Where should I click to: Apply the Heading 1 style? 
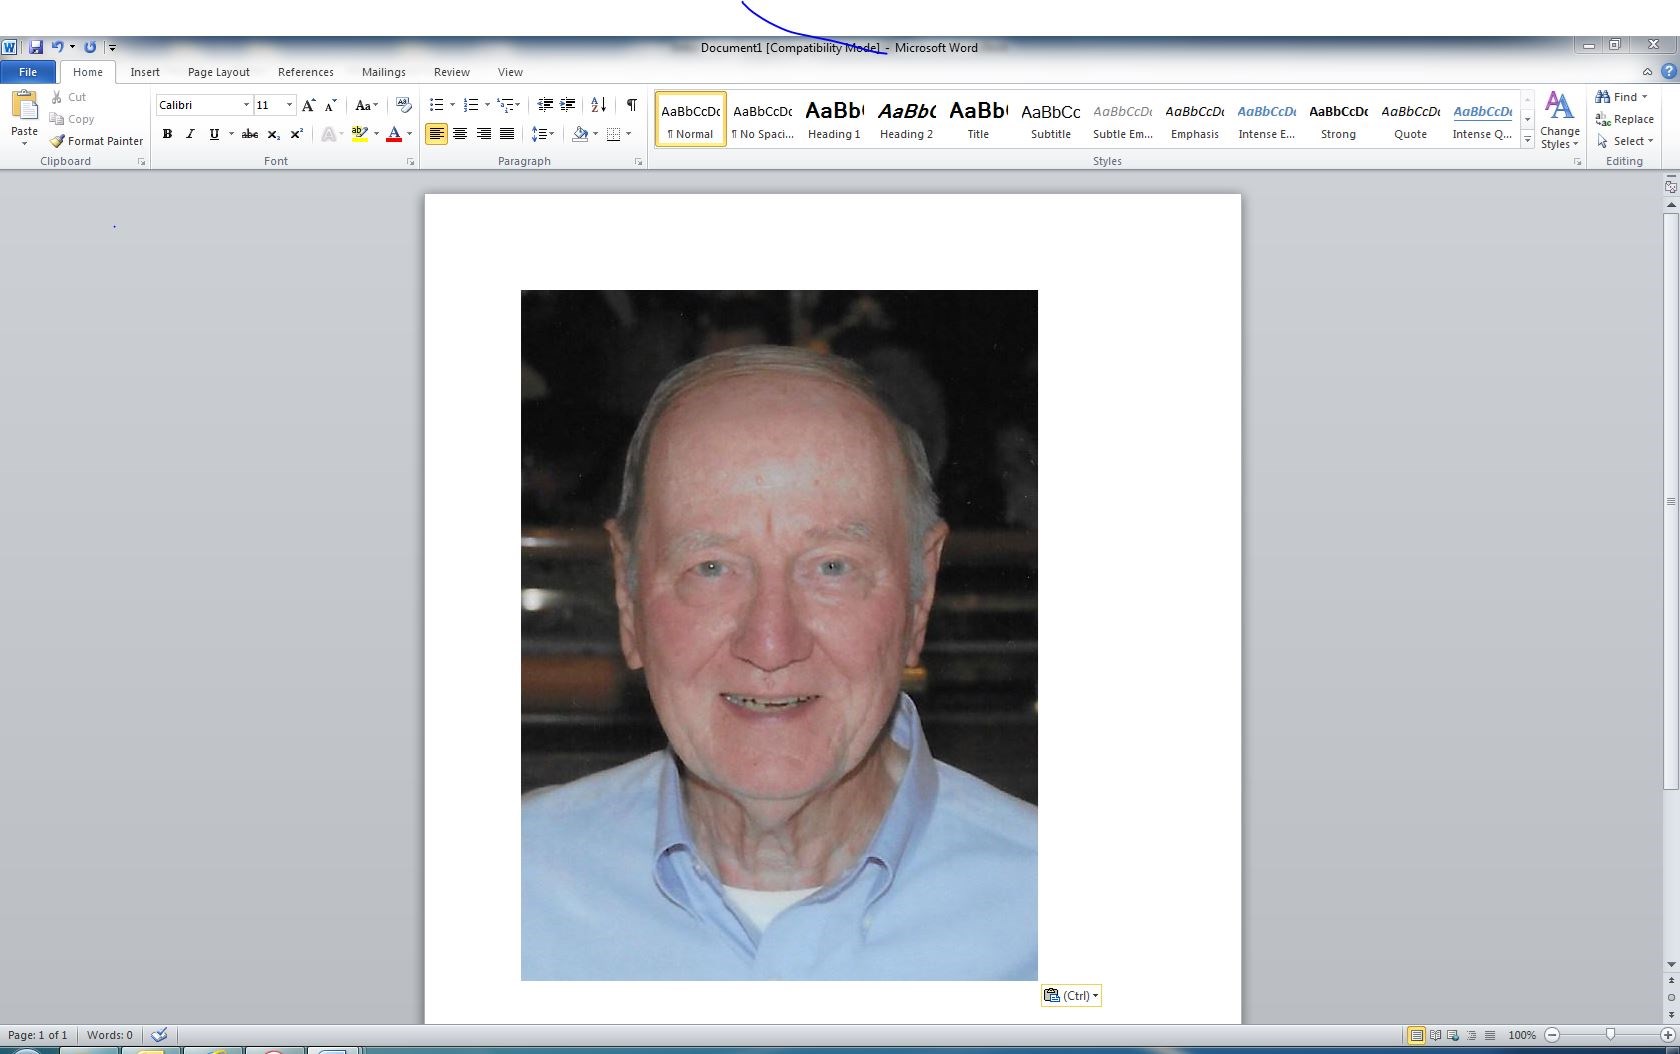click(x=834, y=119)
